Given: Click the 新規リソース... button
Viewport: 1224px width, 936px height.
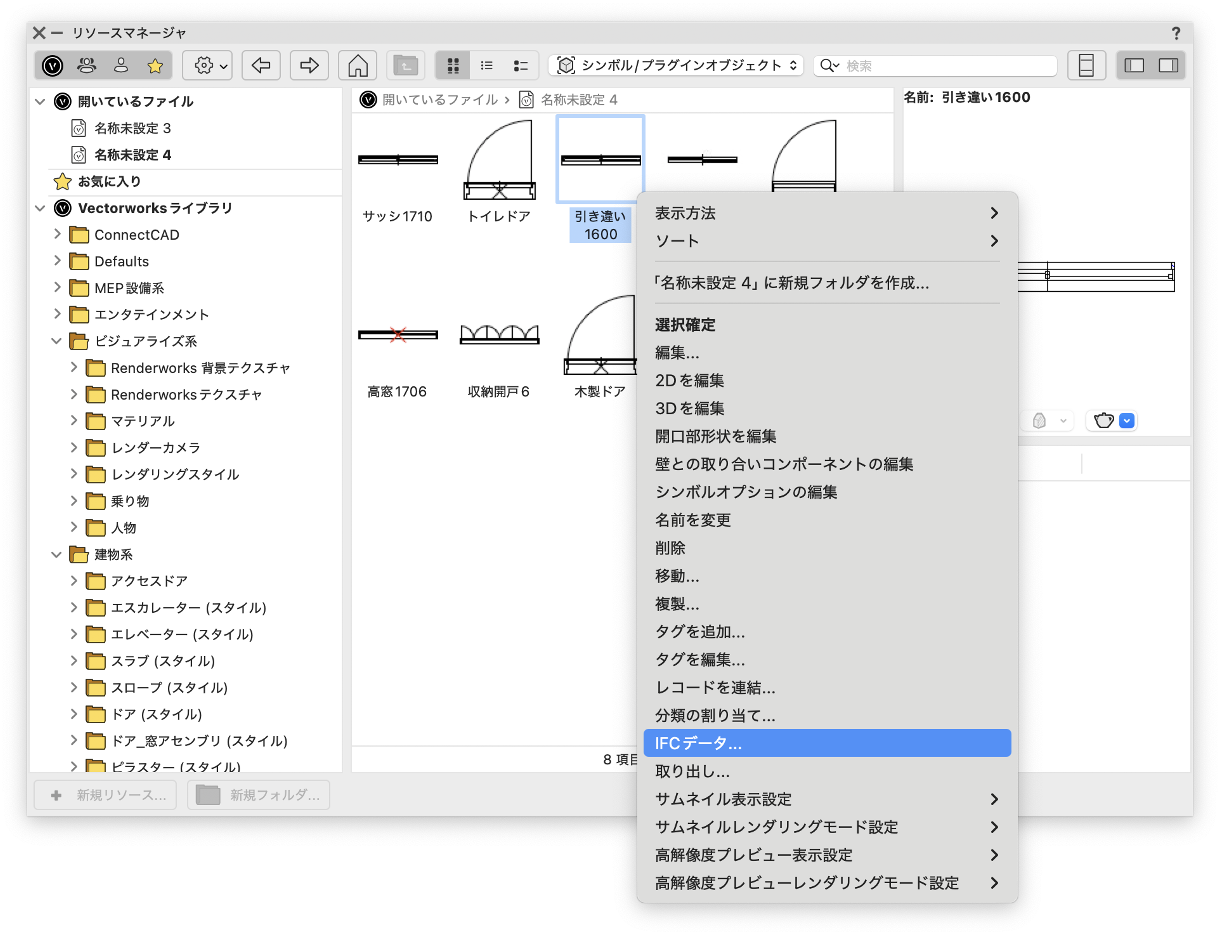Looking at the screenshot, I should [x=106, y=795].
